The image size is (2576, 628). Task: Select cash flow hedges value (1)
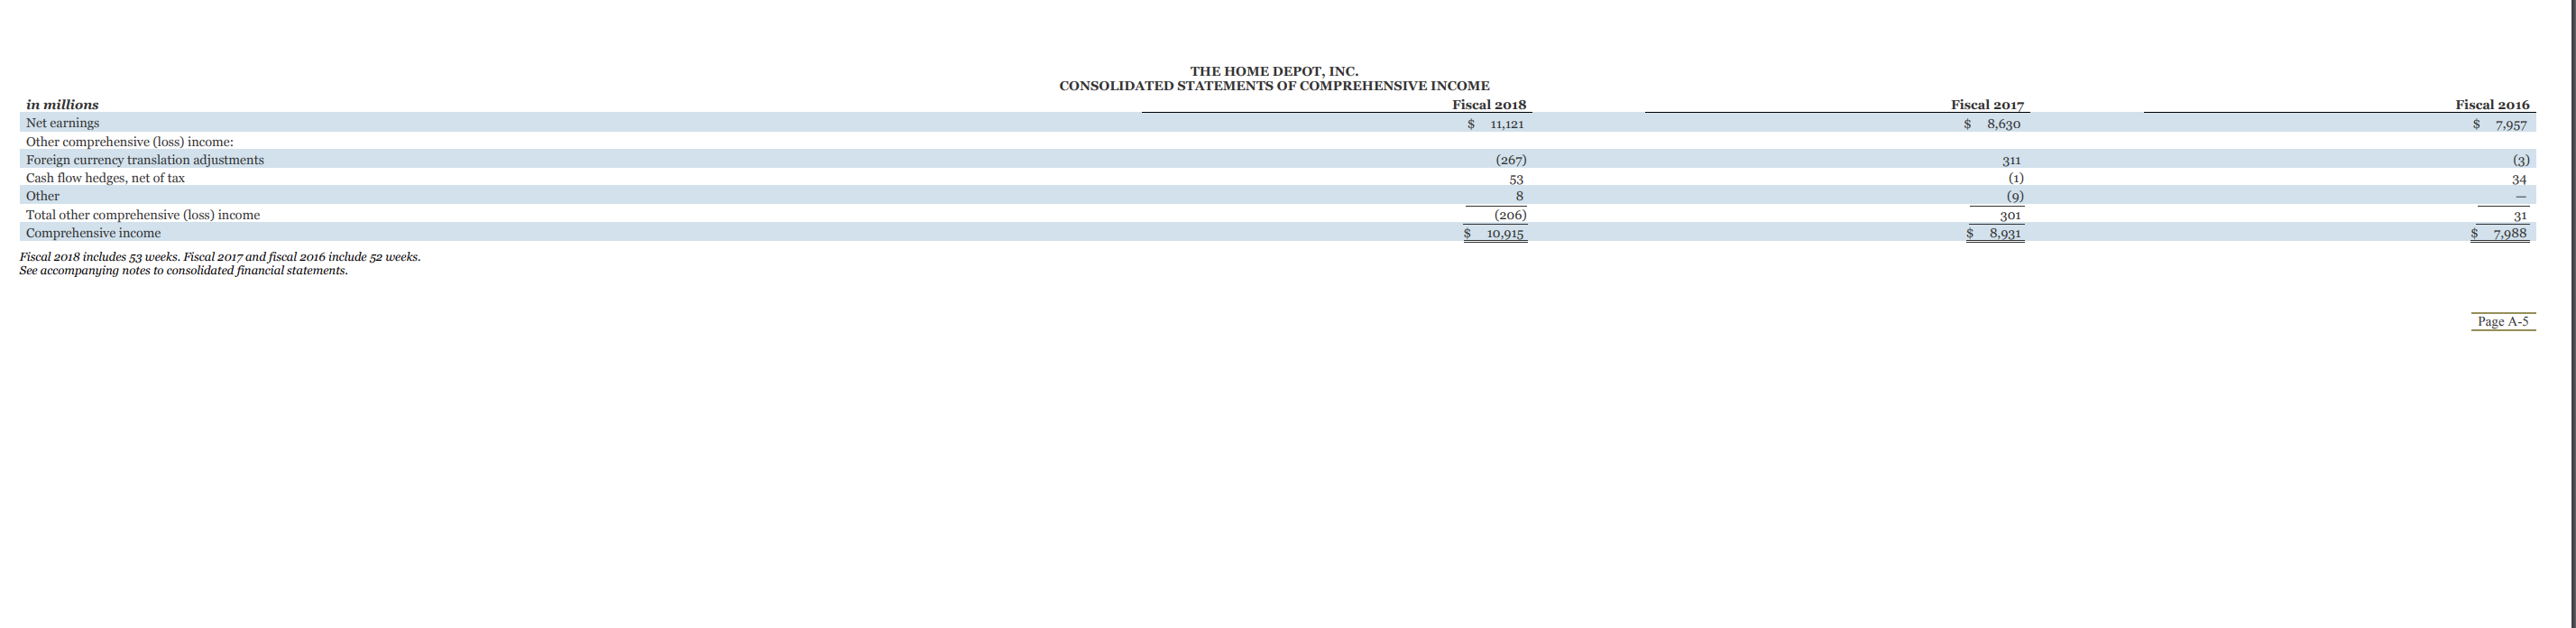[x=2014, y=178]
